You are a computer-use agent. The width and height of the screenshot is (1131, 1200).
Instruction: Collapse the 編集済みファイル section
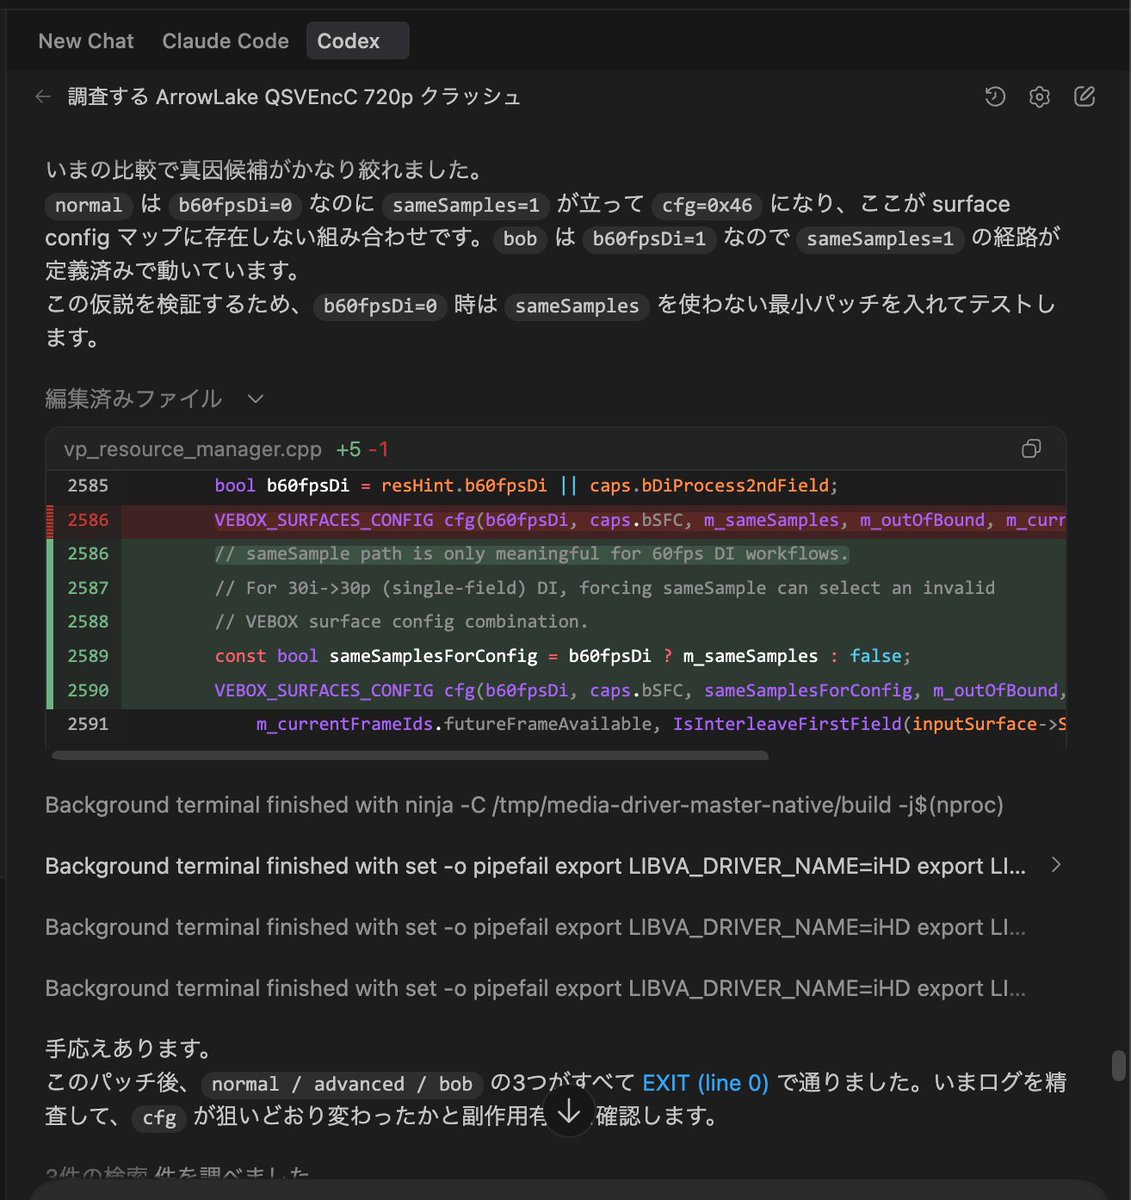tap(255, 399)
